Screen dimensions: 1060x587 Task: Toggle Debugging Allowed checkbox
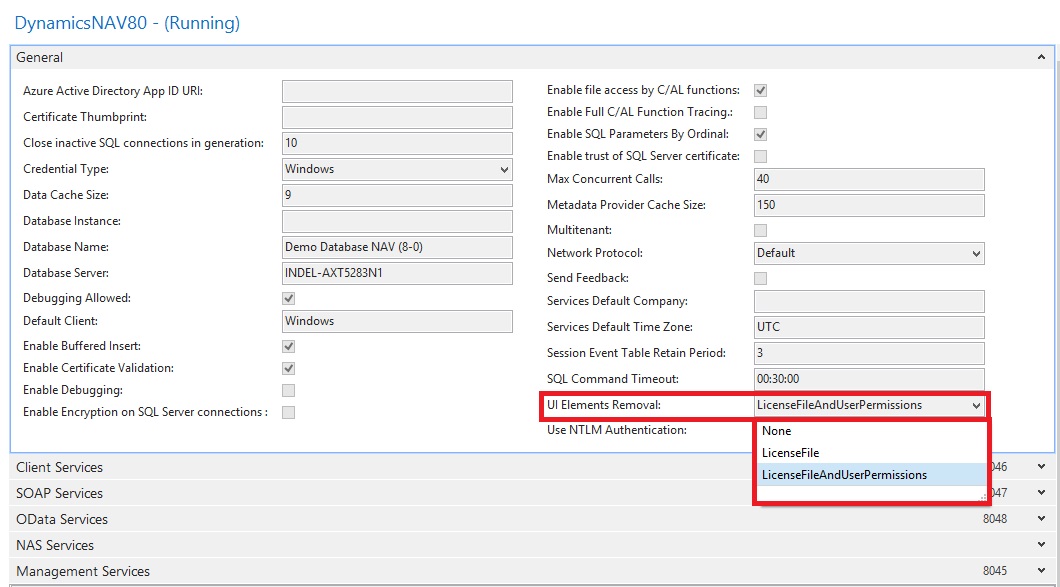pos(289,298)
